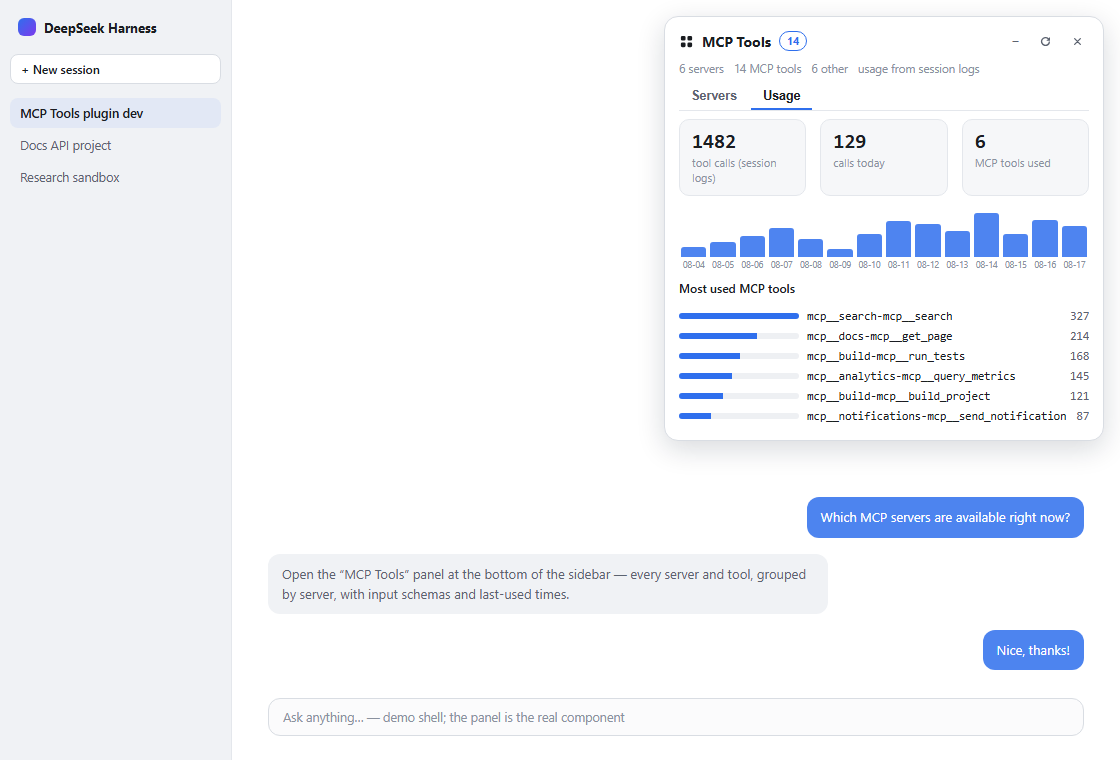1120x760 pixels.
Task: Click the mcp__notifications-mcp__send_notification tool name
Action: coord(936,416)
